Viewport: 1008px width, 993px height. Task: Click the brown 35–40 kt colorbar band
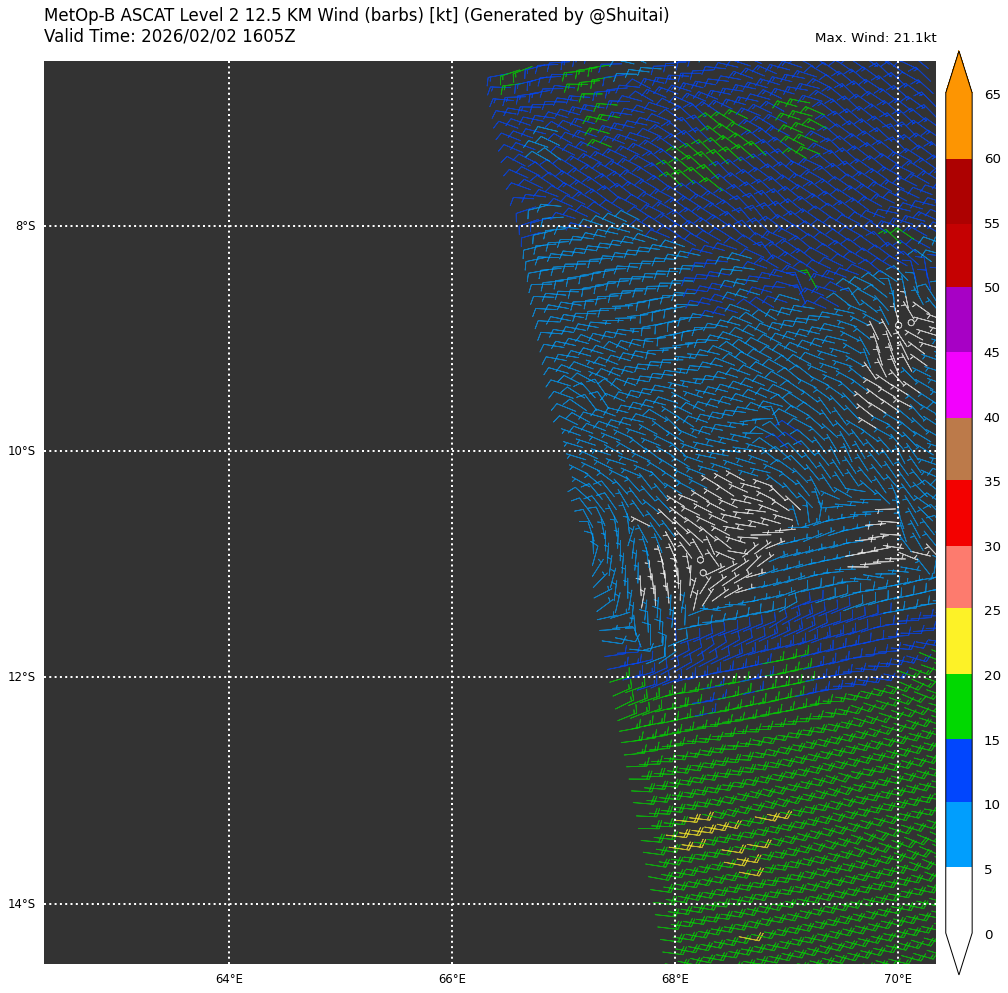958,448
